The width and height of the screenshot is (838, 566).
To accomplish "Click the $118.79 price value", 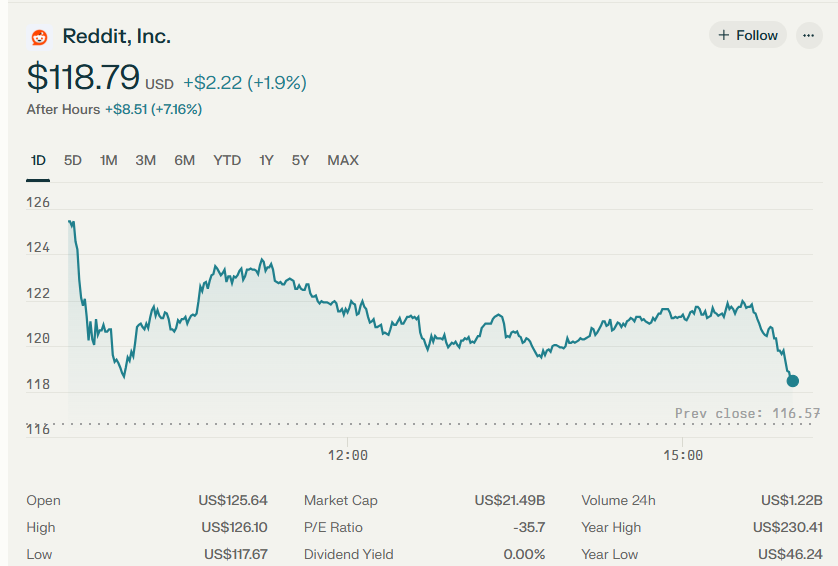I will [83, 77].
